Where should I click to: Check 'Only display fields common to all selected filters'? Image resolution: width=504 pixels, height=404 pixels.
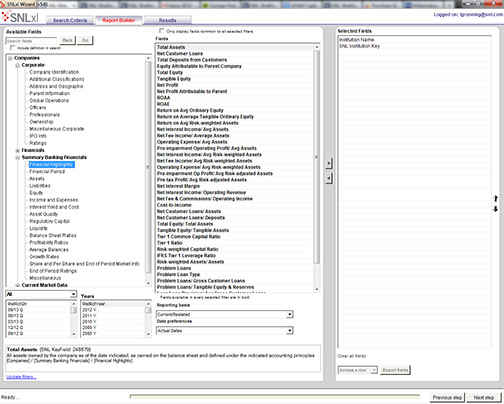click(162, 31)
